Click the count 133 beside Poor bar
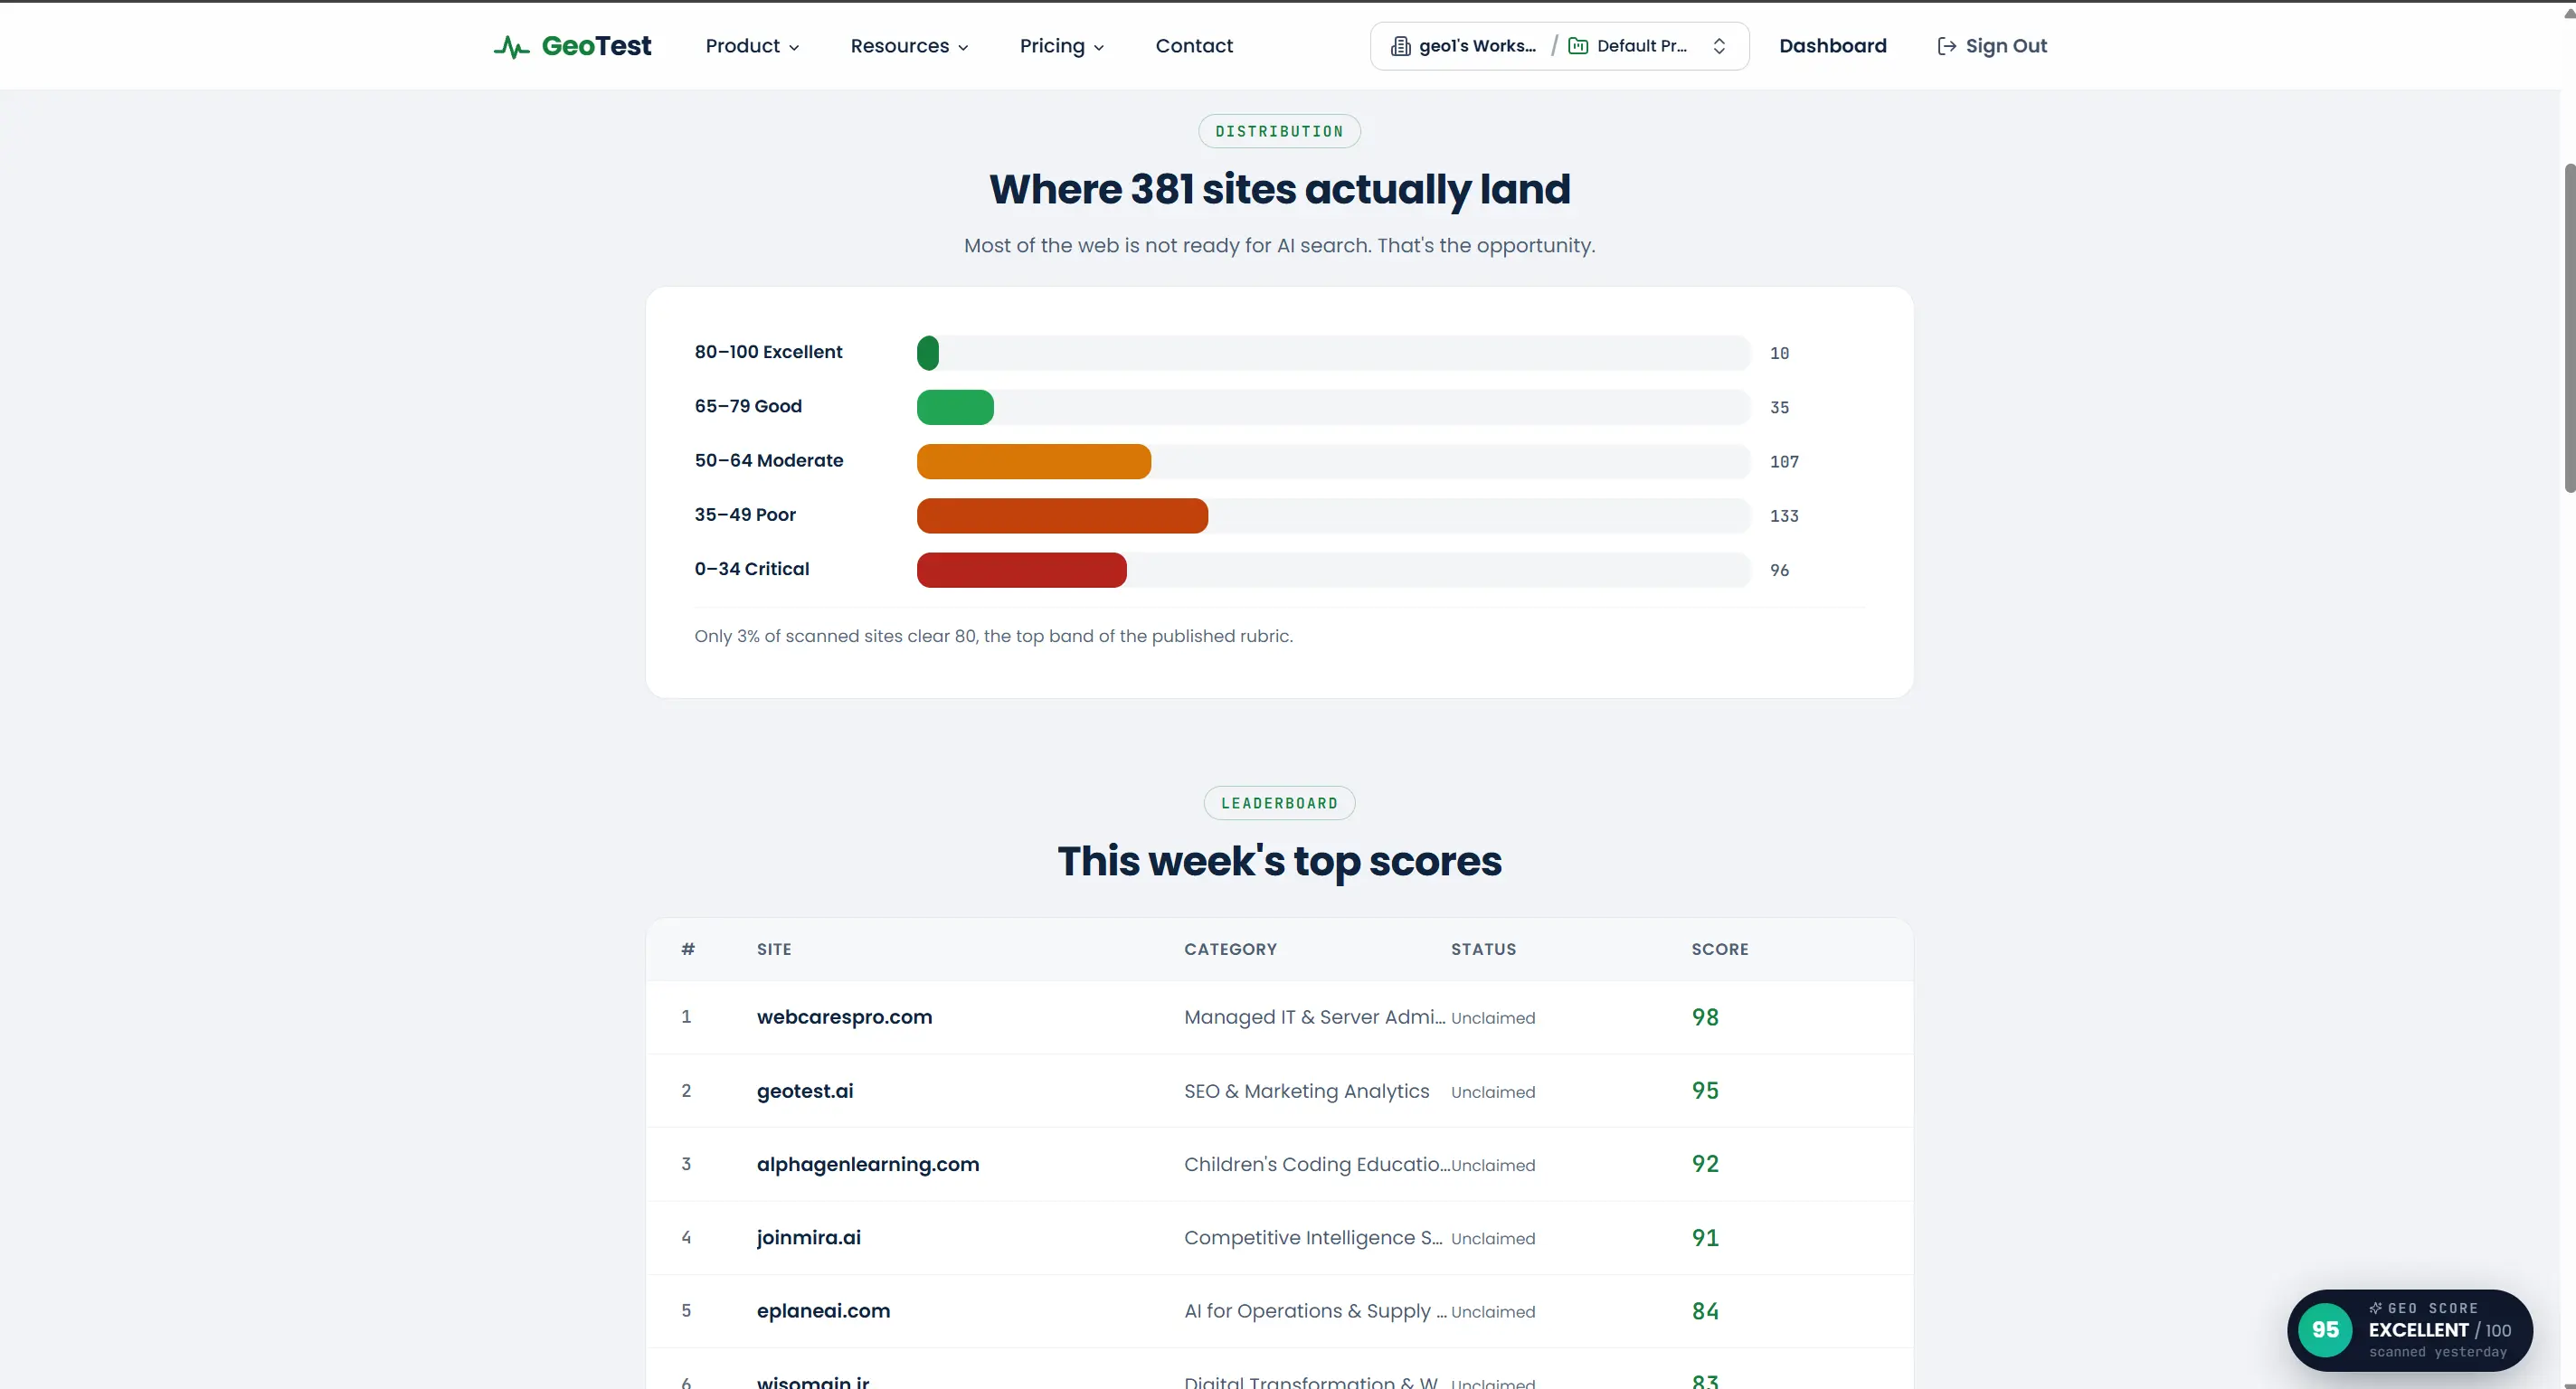 [1784, 516]
